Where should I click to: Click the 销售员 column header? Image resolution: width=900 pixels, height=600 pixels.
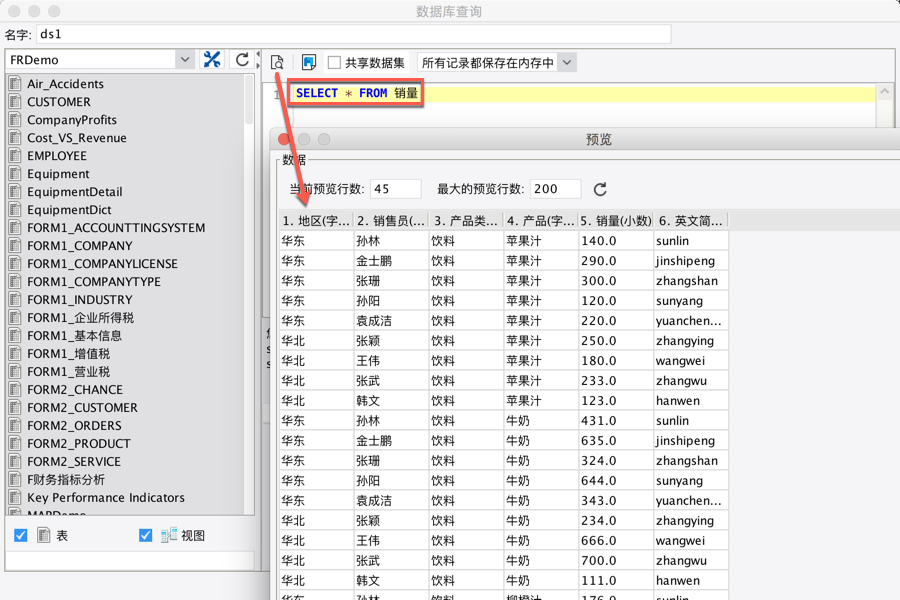click(391, 220)
